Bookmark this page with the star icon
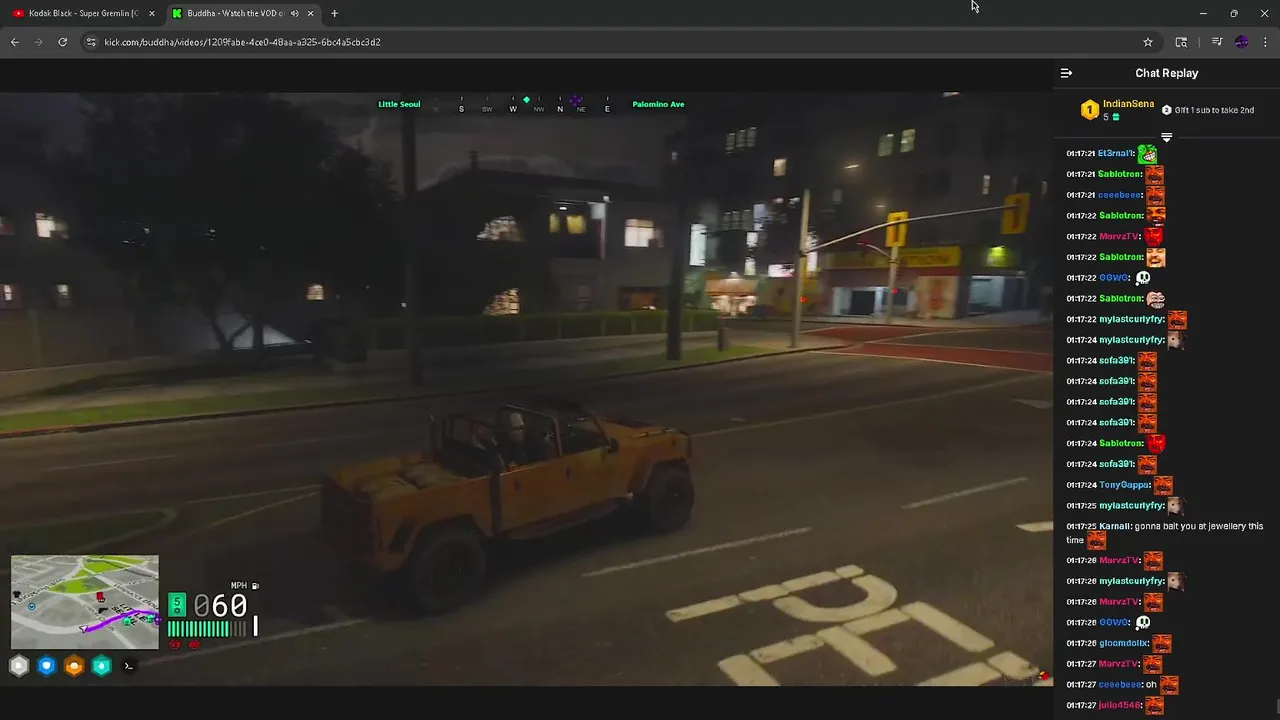This screenshot has width=1280, height=720. click(x=1148, y=42)
